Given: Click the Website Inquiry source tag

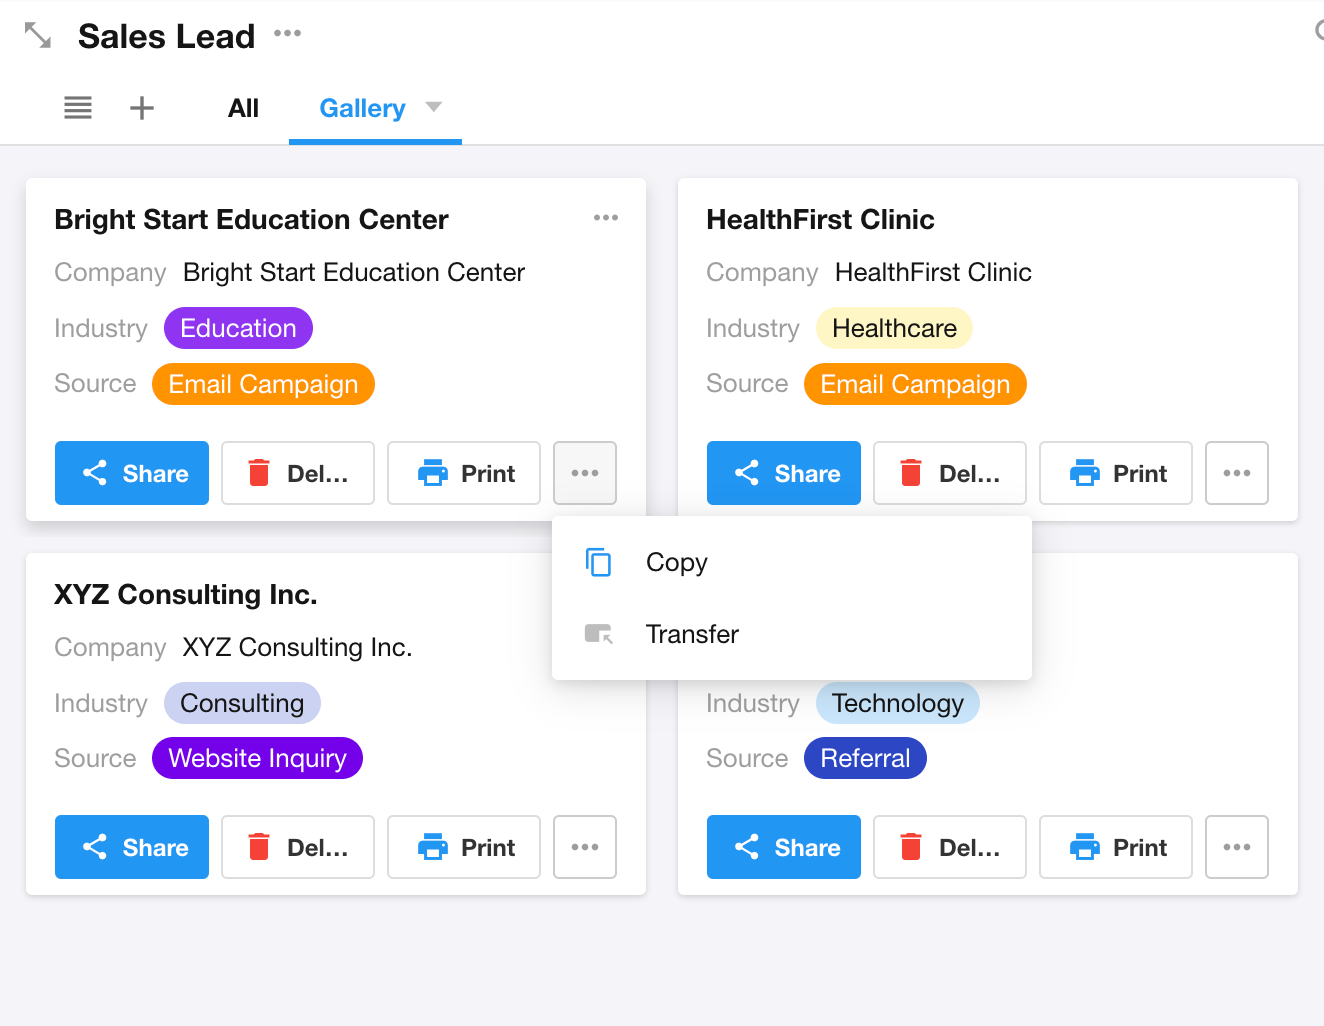Looking at the screenshot, I should tap(257, 758).
